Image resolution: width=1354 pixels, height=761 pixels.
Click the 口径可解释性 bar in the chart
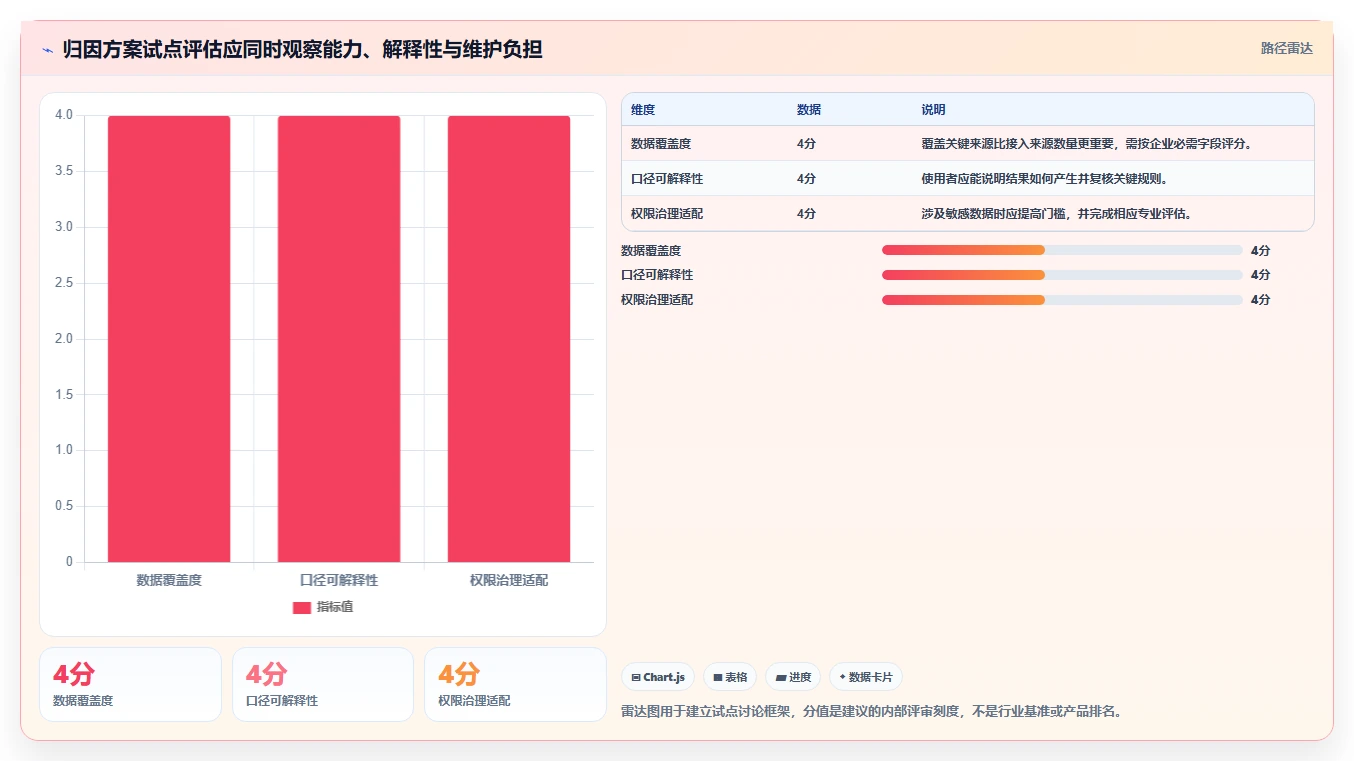339,339
